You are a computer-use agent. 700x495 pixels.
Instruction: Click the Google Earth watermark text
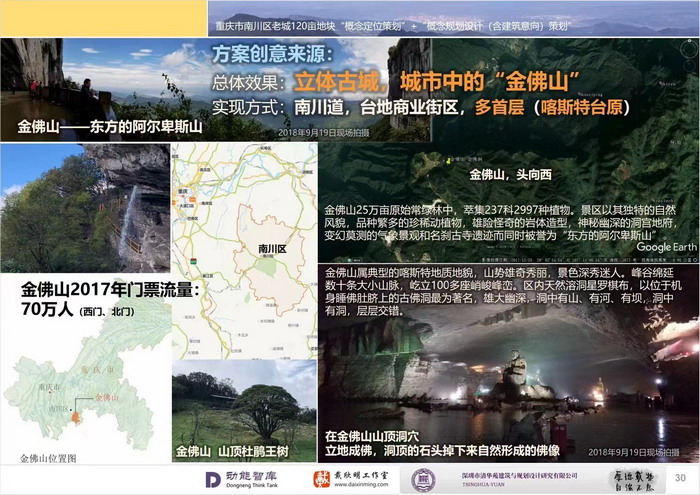click(666, 247)
